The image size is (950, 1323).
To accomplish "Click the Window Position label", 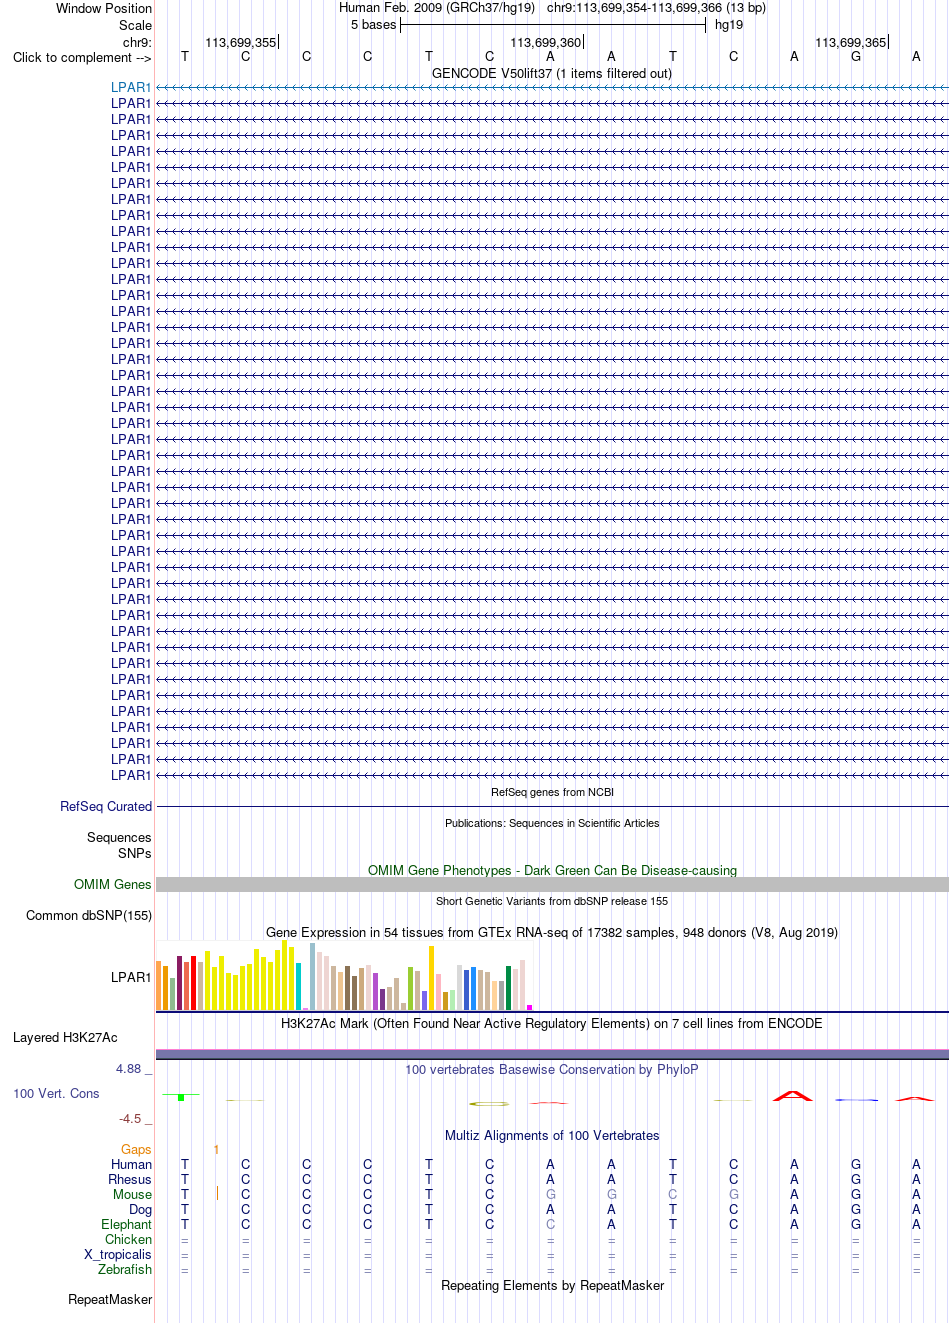I will click(104, 8).
